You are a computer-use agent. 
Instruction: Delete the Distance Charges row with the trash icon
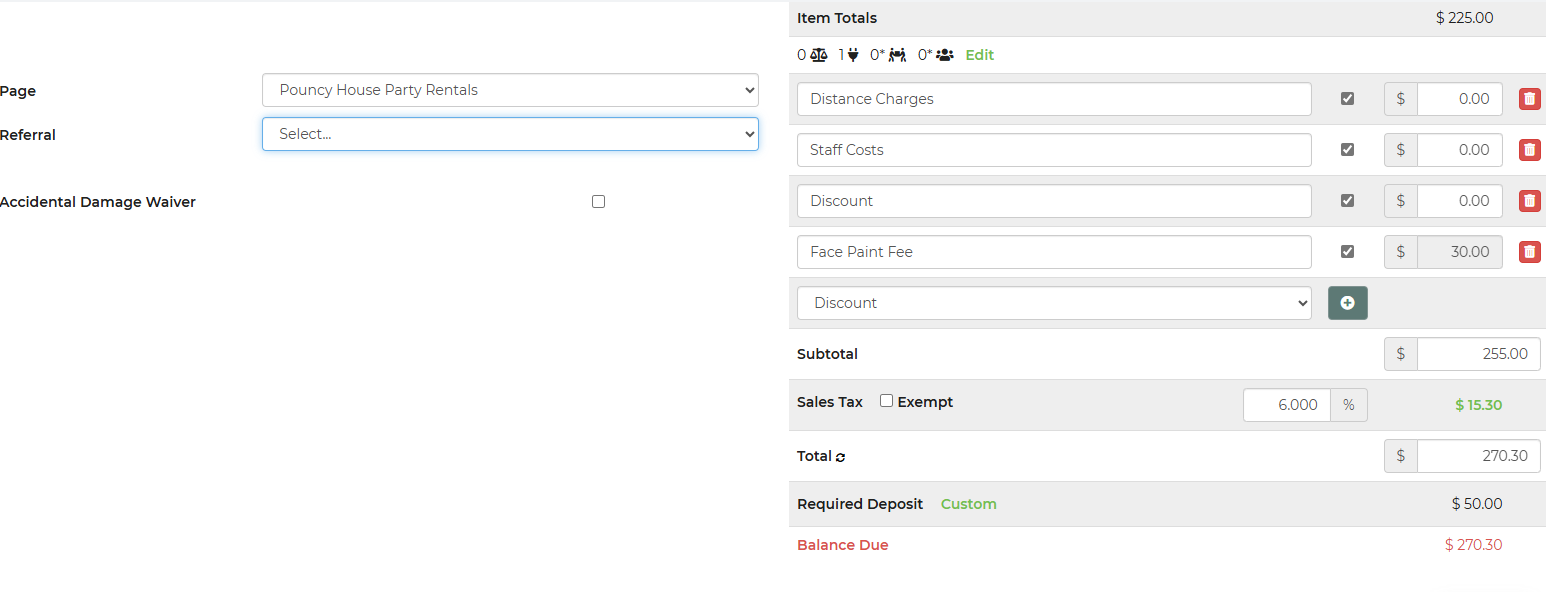(1529, 99)
